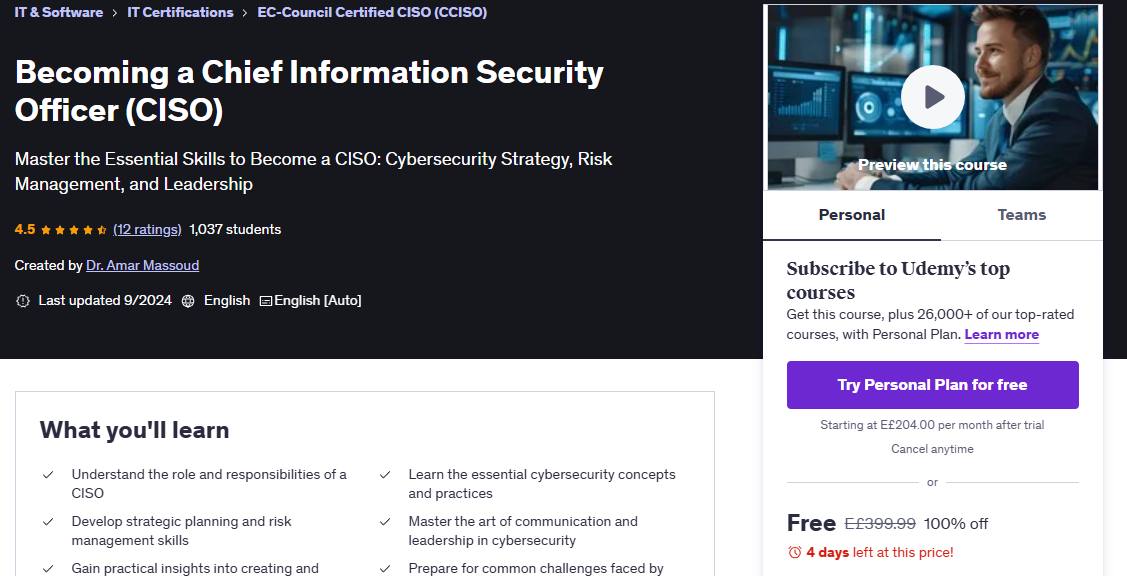Switch to the Personal tab
Image resolution: width=1127 pixels, height=576 pixels.
click(x=852, y=215)
